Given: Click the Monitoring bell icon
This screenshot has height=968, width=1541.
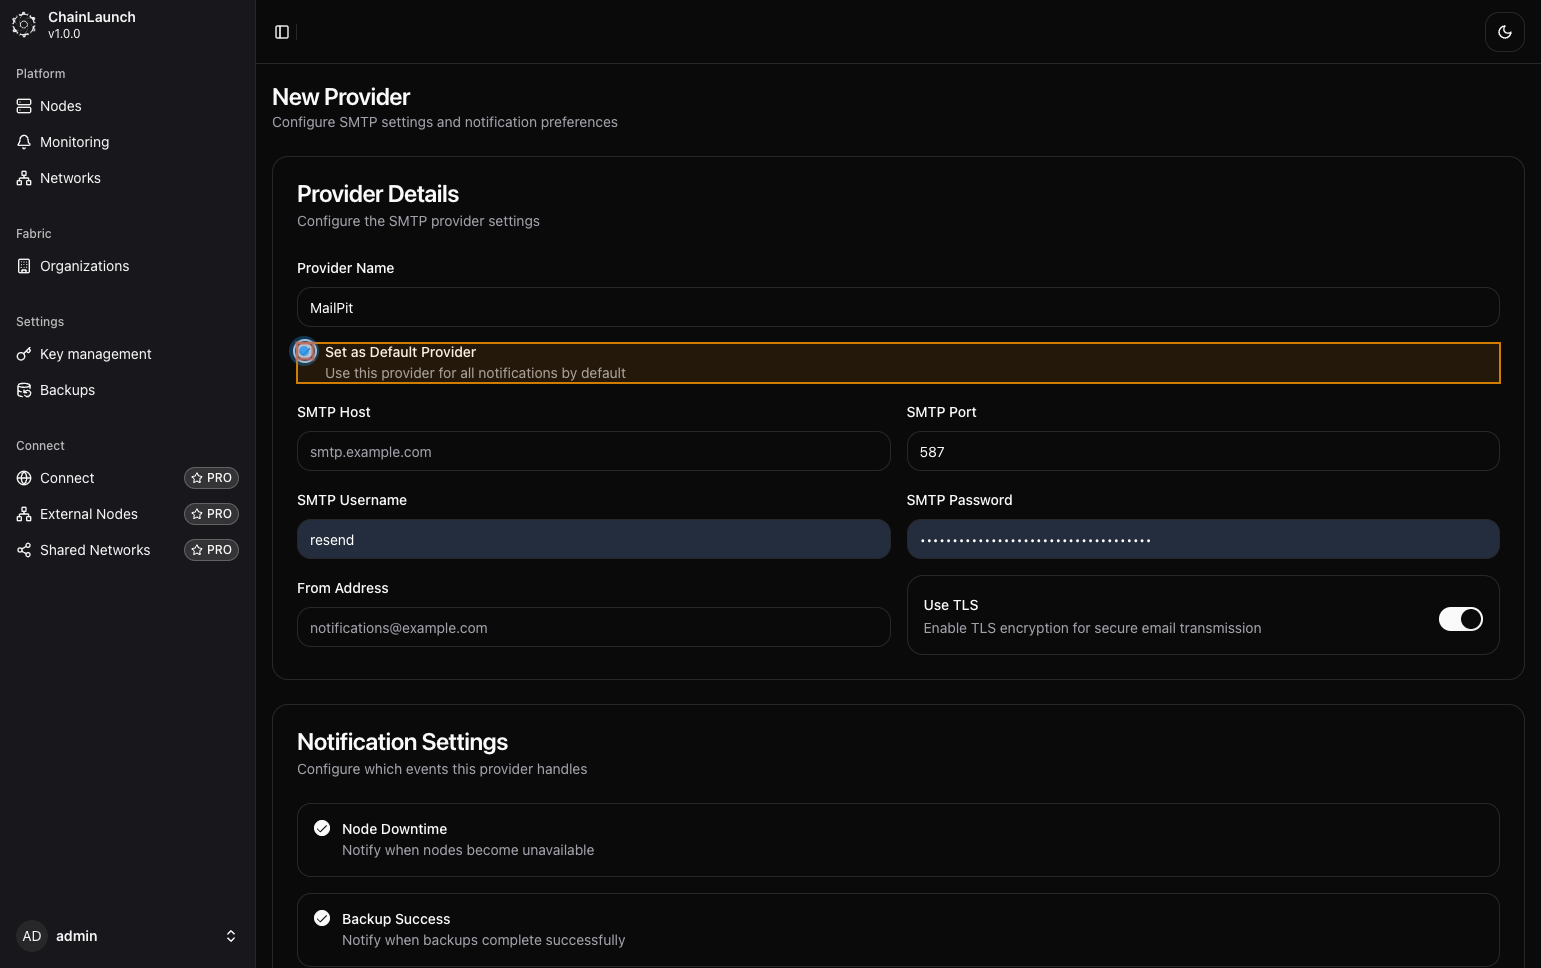Looking at the screenshot, I should (24, 142).
